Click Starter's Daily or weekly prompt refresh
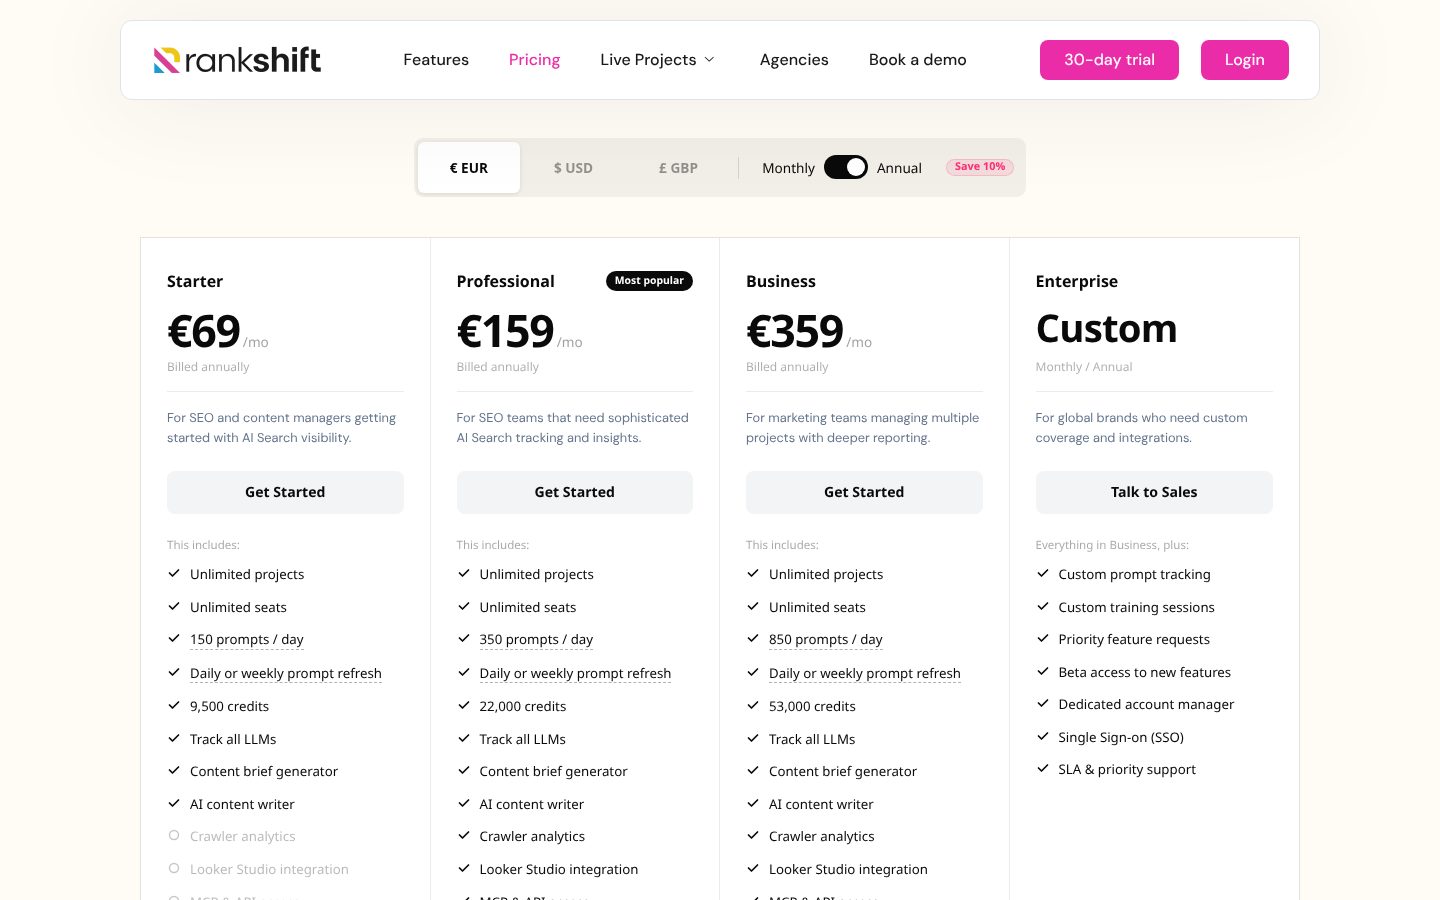This screenshot has width=1440, height=900. (286, 673)
